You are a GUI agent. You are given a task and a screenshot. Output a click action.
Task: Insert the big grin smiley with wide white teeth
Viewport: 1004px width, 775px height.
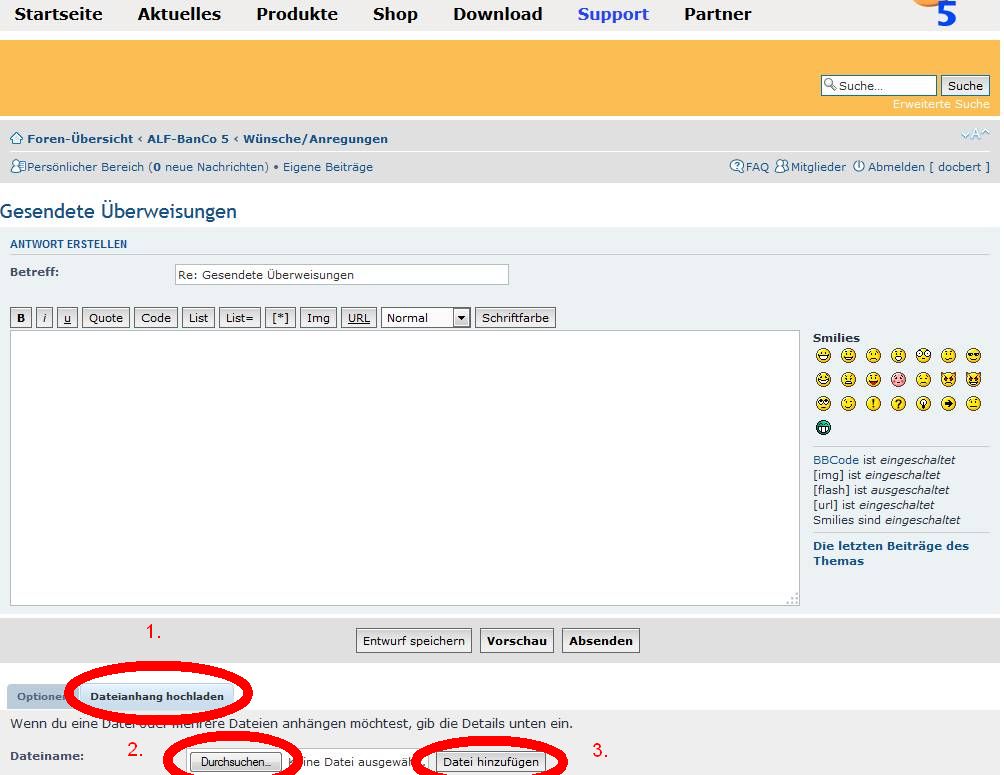pyautogui.click(x=823, y=355)
